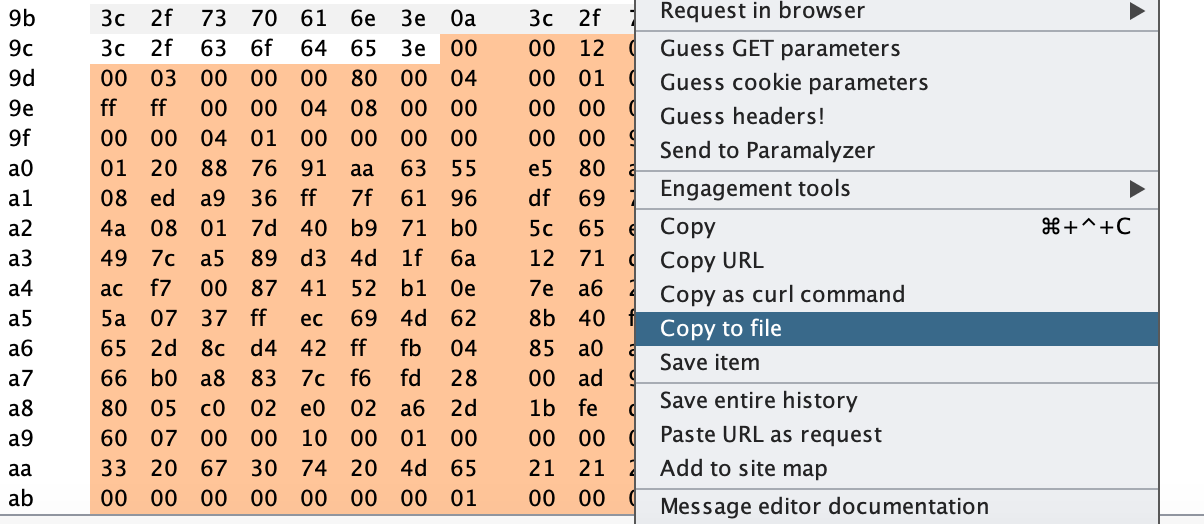This screenshot has width=1204, height=524.
Task: Click hex byte 3c in row 9c
Action: (x=113, y=47)
